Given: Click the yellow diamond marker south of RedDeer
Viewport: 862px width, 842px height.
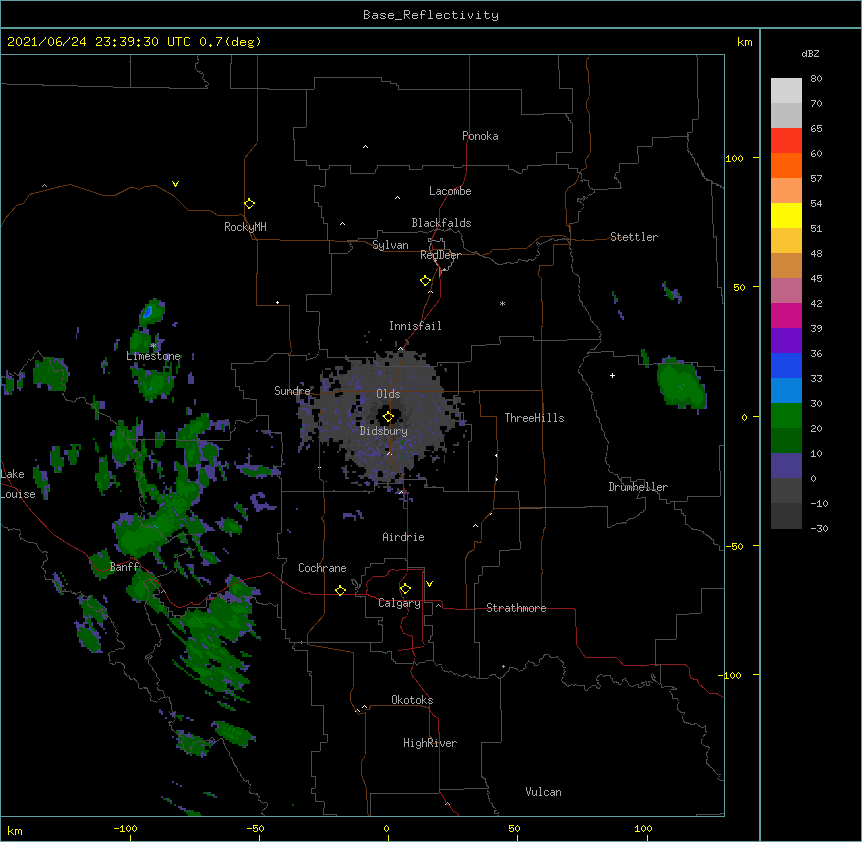Looking at the screenshot, I should coord(425,281).
